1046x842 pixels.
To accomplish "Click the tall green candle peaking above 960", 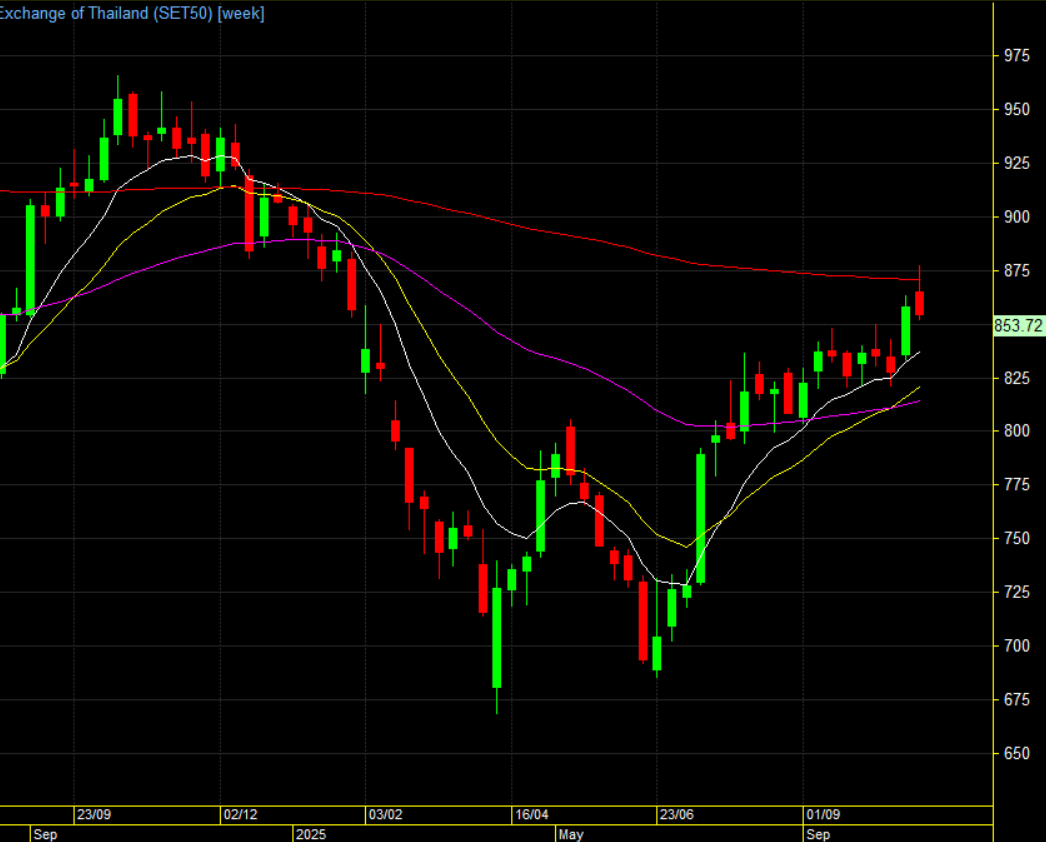I will tap(118, 117).
